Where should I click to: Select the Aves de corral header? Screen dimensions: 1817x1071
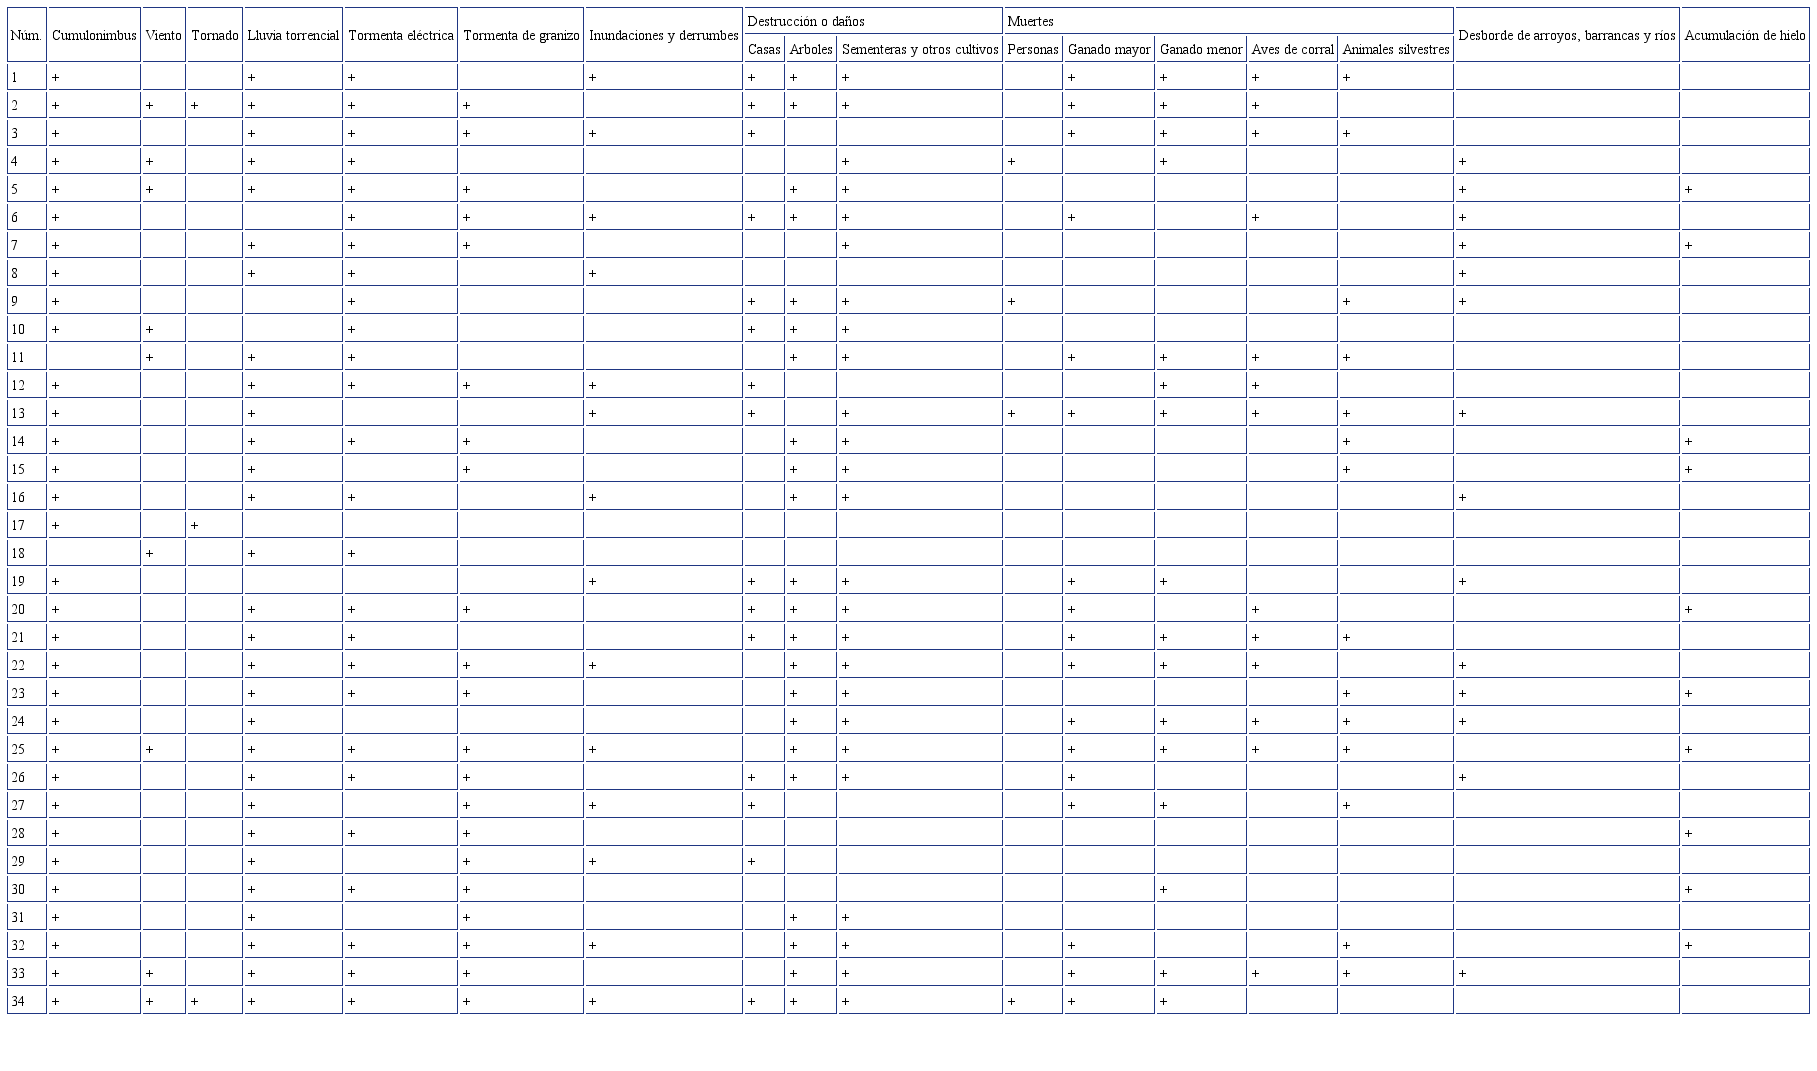pos(1292,49)
